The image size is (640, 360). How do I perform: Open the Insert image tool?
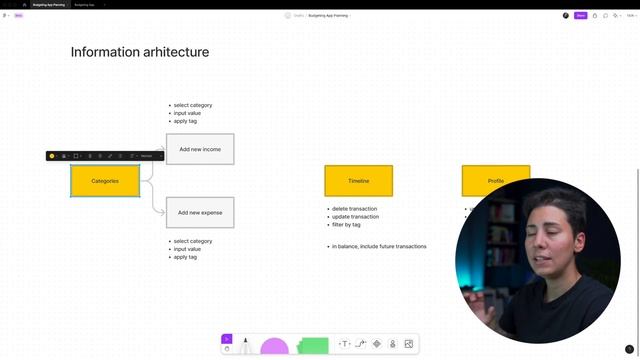tap(409, 344)
